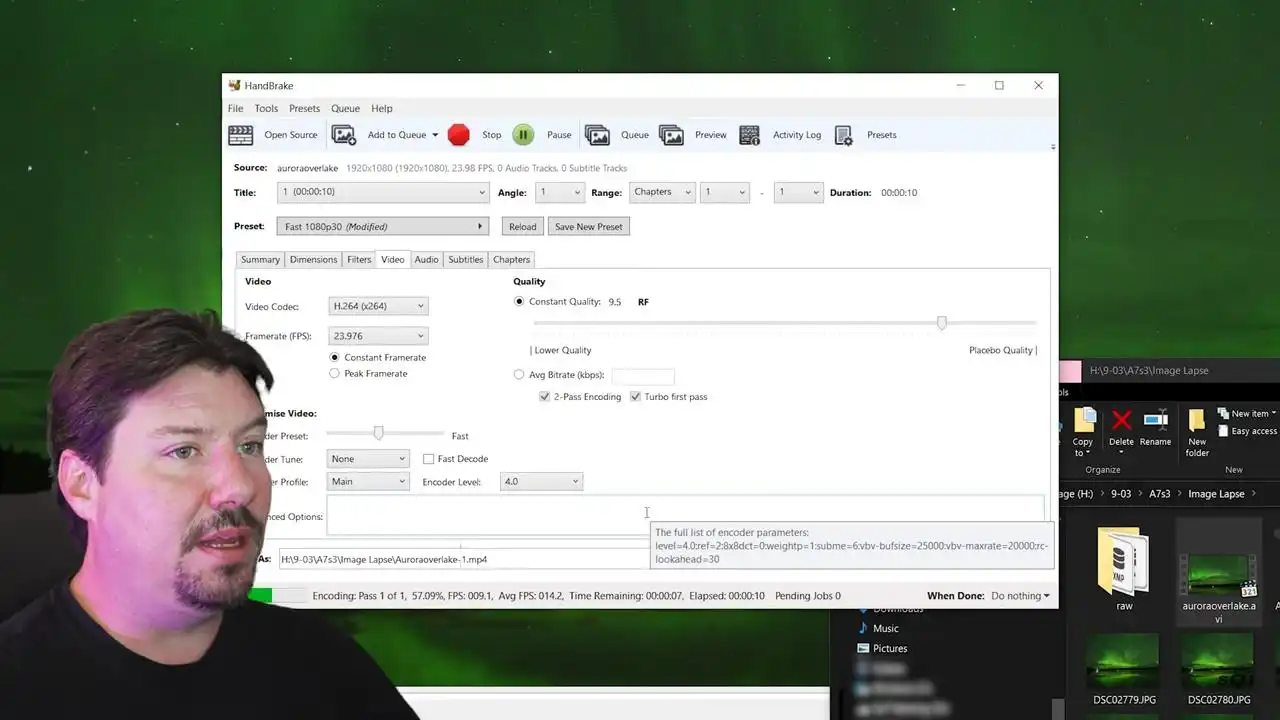Image resolution: width=1280 pixels, height=720 pixels.
Task: Switch to the Chapters tab
Action: (x=511, y=260)
